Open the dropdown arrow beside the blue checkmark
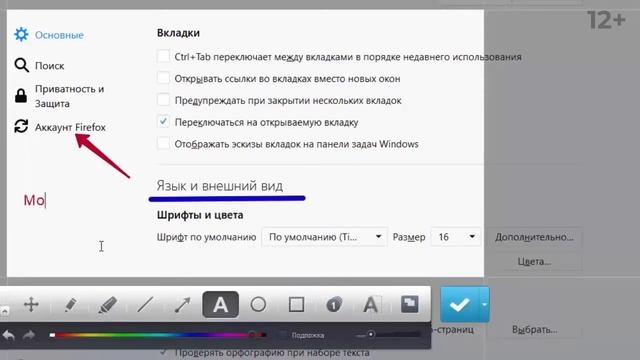 pyautogui.click(x=484, y=304)
